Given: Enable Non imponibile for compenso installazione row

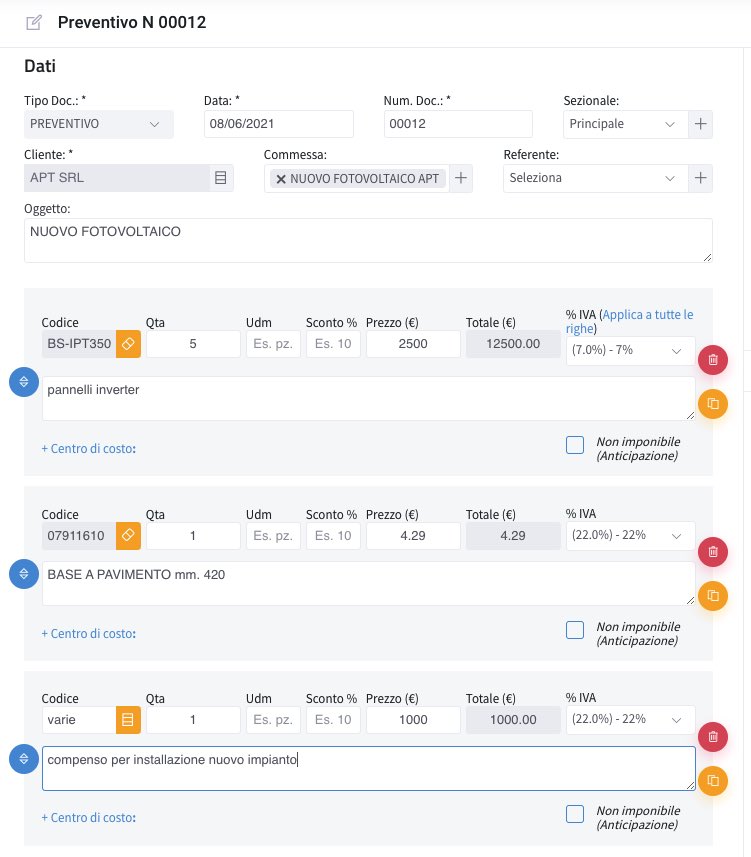Looking at the screenshot, I should [575, 814].
